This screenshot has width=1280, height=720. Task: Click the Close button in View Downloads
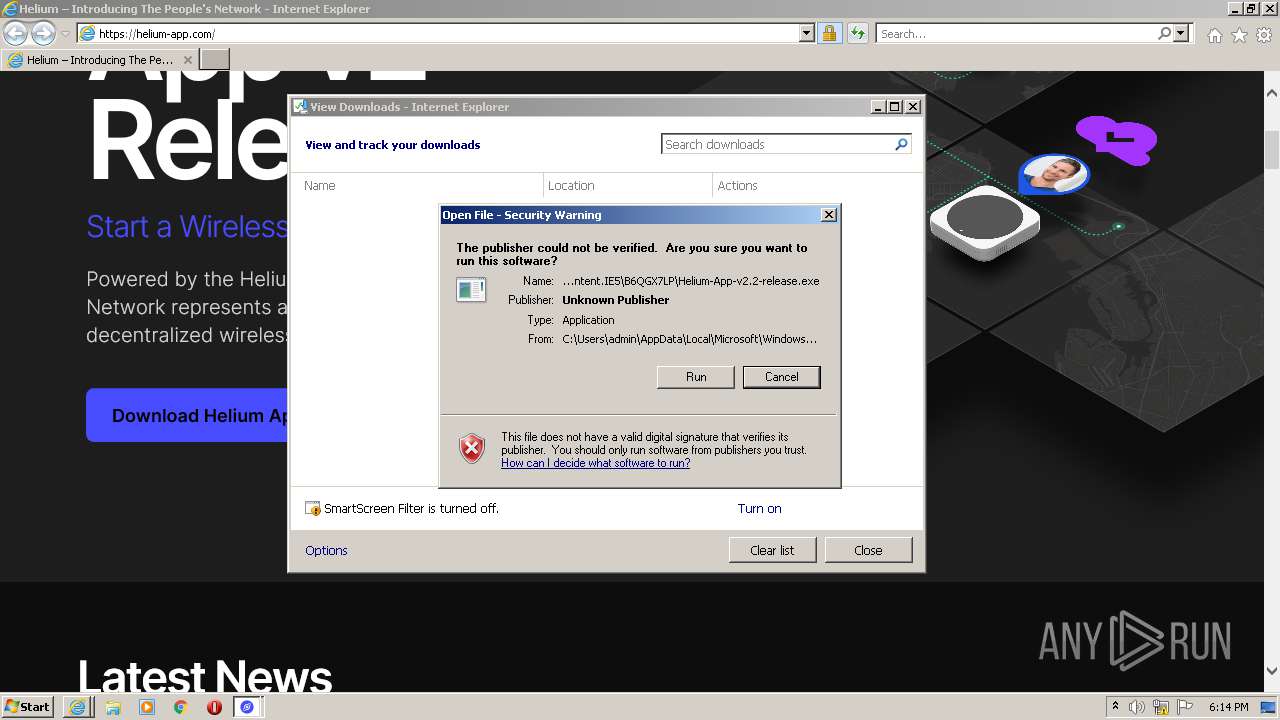868,550
